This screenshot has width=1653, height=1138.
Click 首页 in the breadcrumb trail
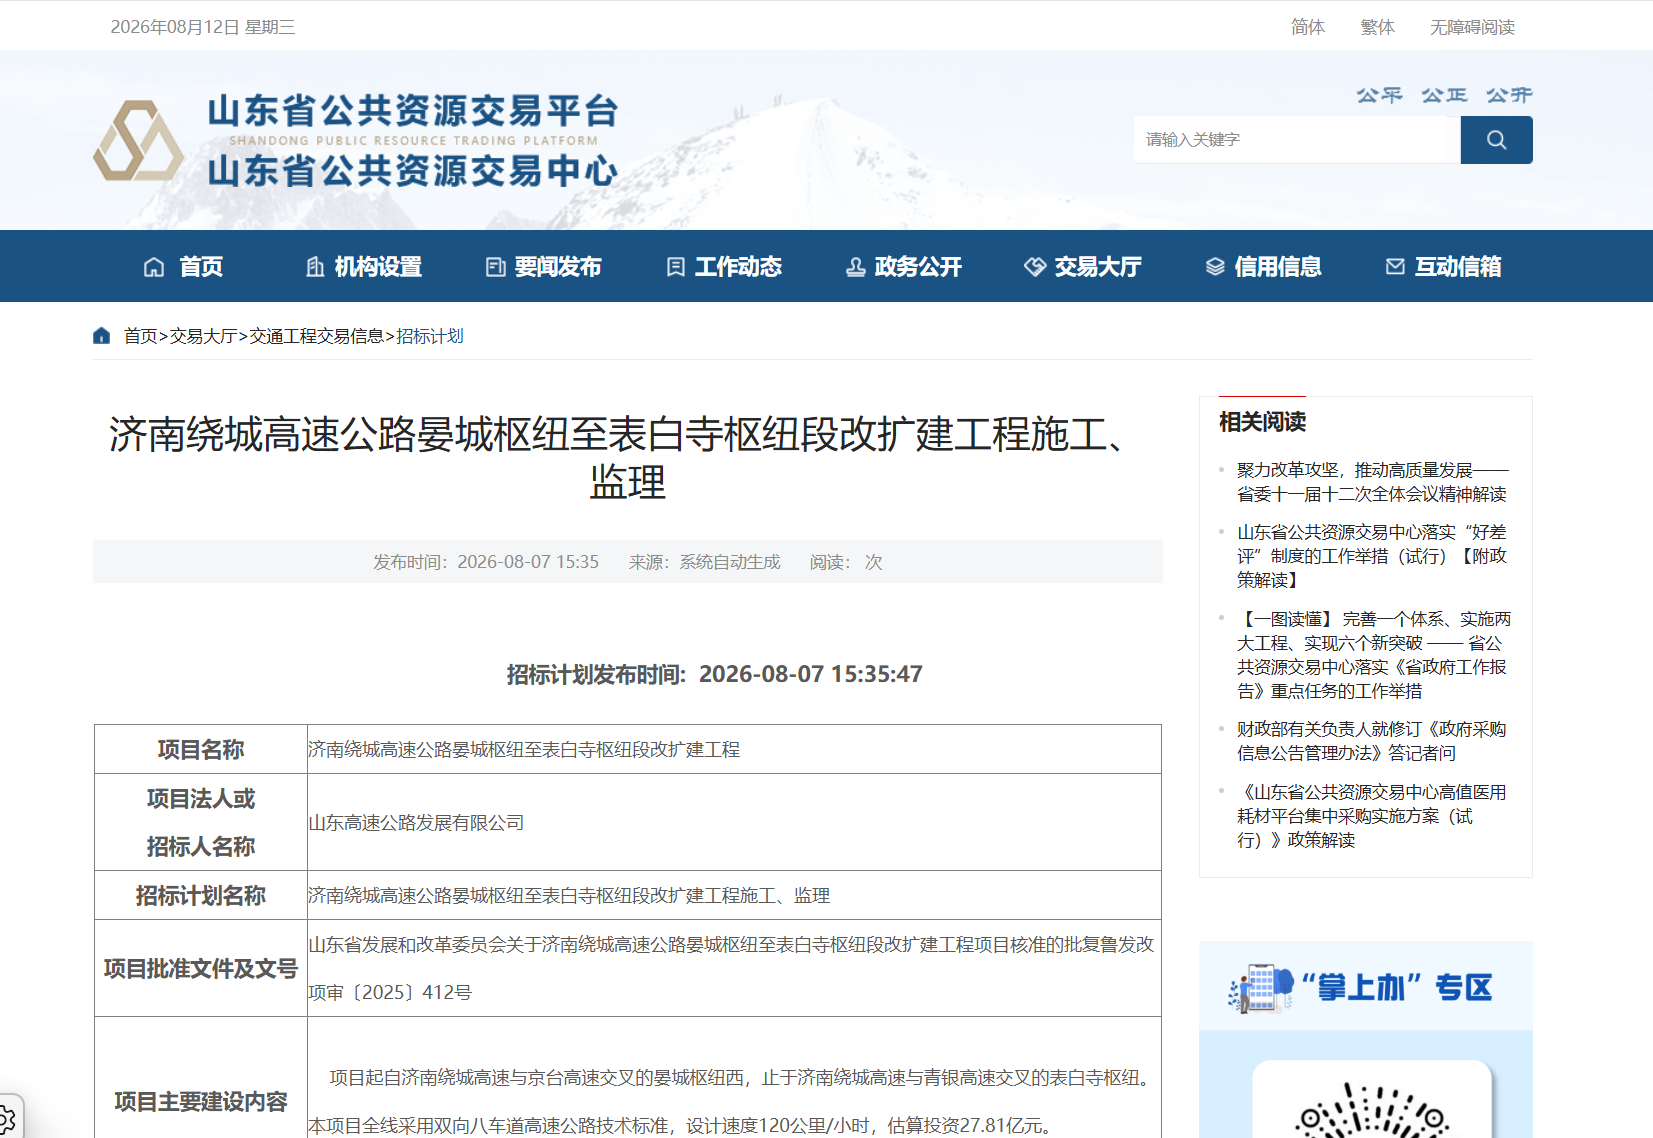[x=141, y=336]
